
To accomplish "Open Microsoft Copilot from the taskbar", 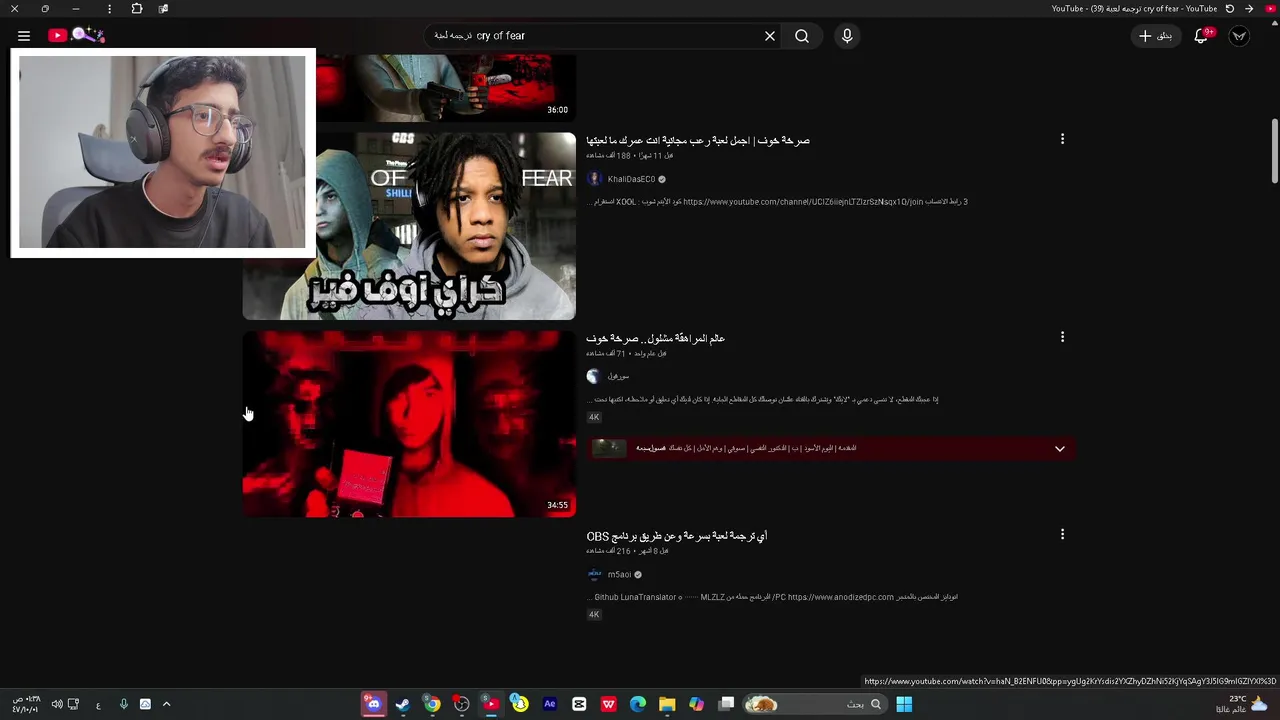I will click(x=697, y=704).
